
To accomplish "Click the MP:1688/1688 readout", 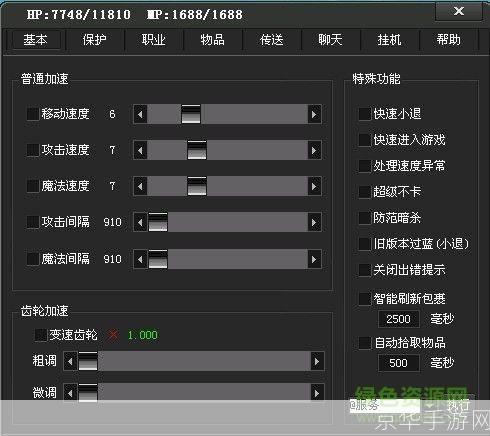I will click(x=195, y=15).
